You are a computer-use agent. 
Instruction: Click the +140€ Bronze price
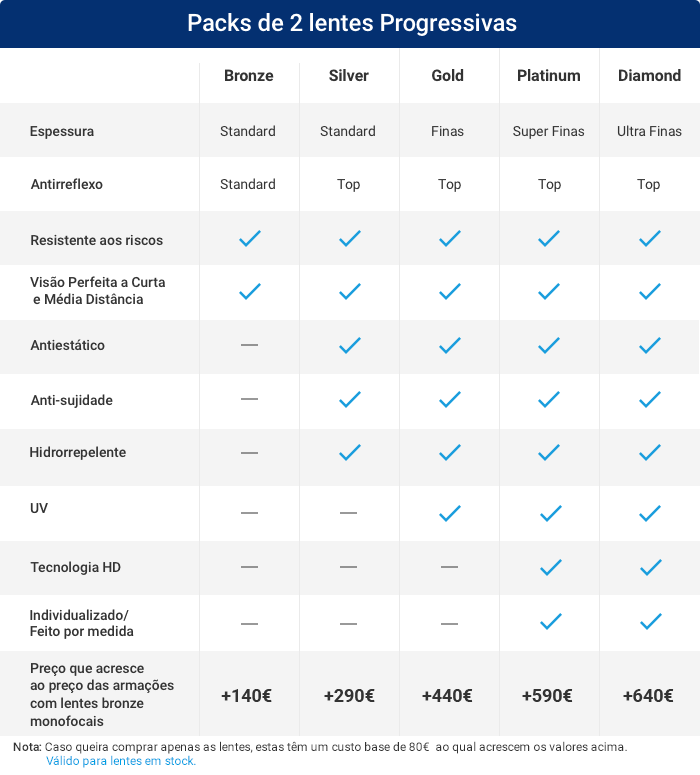tap(247, 696)
